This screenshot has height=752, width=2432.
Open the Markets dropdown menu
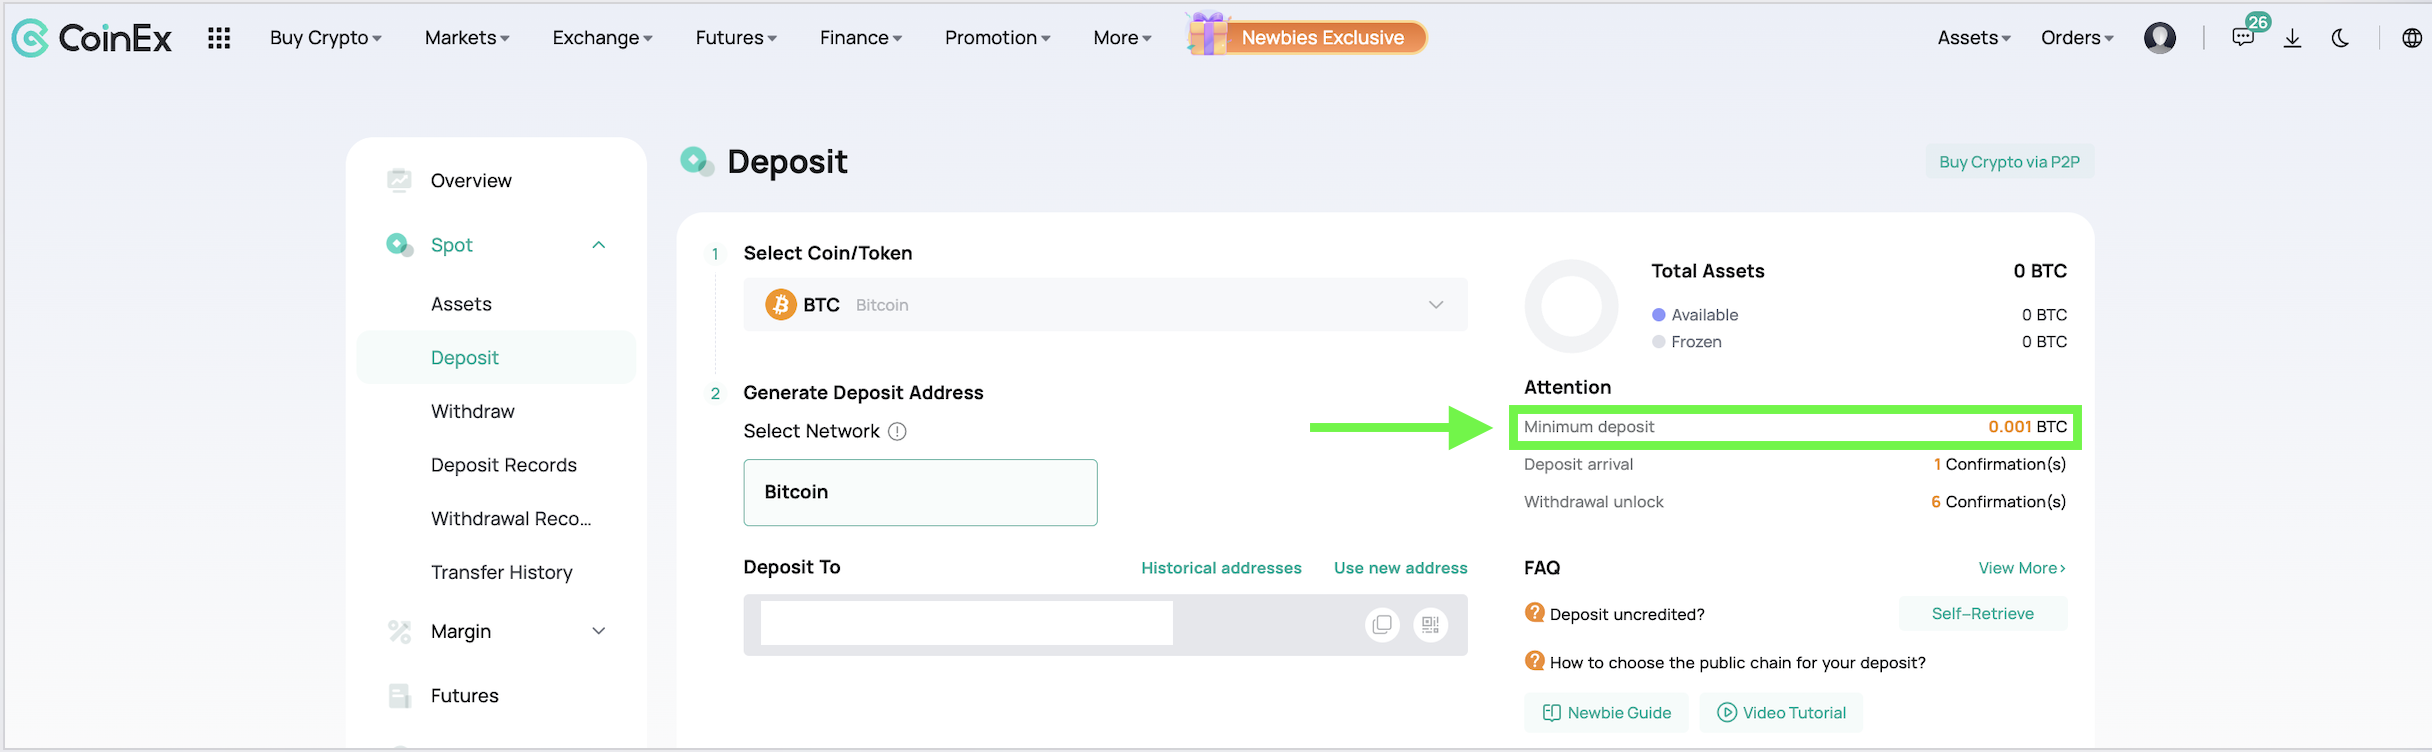click(x=467, y=38)
